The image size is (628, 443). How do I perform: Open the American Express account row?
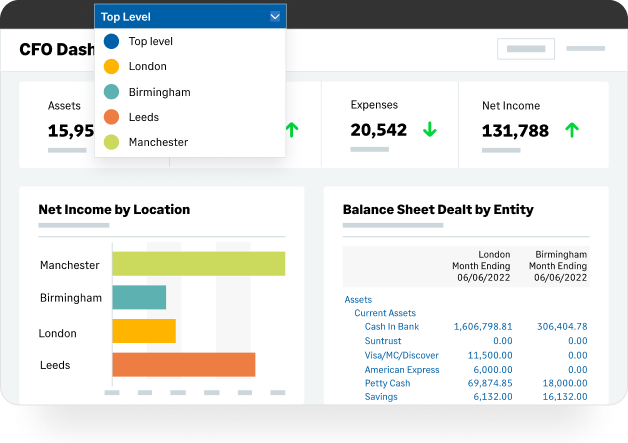point(402,370)
